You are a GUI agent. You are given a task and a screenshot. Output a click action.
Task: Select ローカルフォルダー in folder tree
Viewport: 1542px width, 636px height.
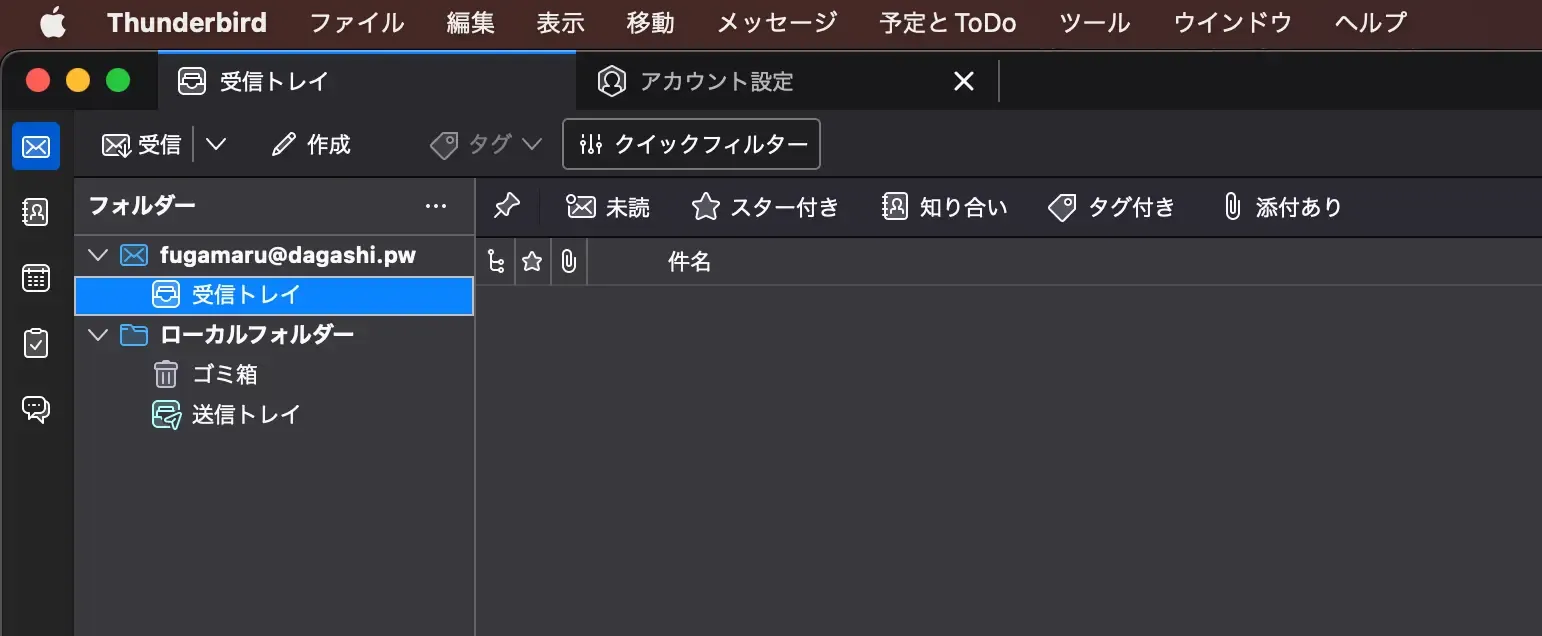point(274,334)
